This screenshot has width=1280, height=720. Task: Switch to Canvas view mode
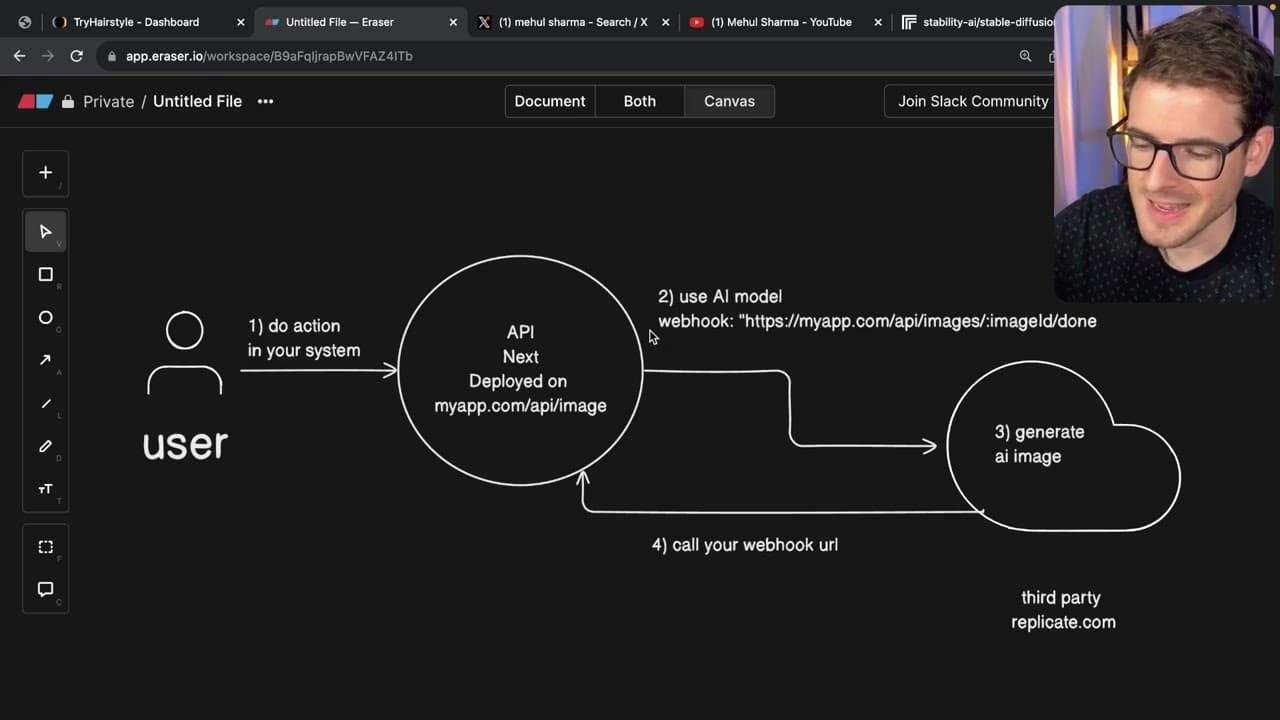(x=729, y=101)
